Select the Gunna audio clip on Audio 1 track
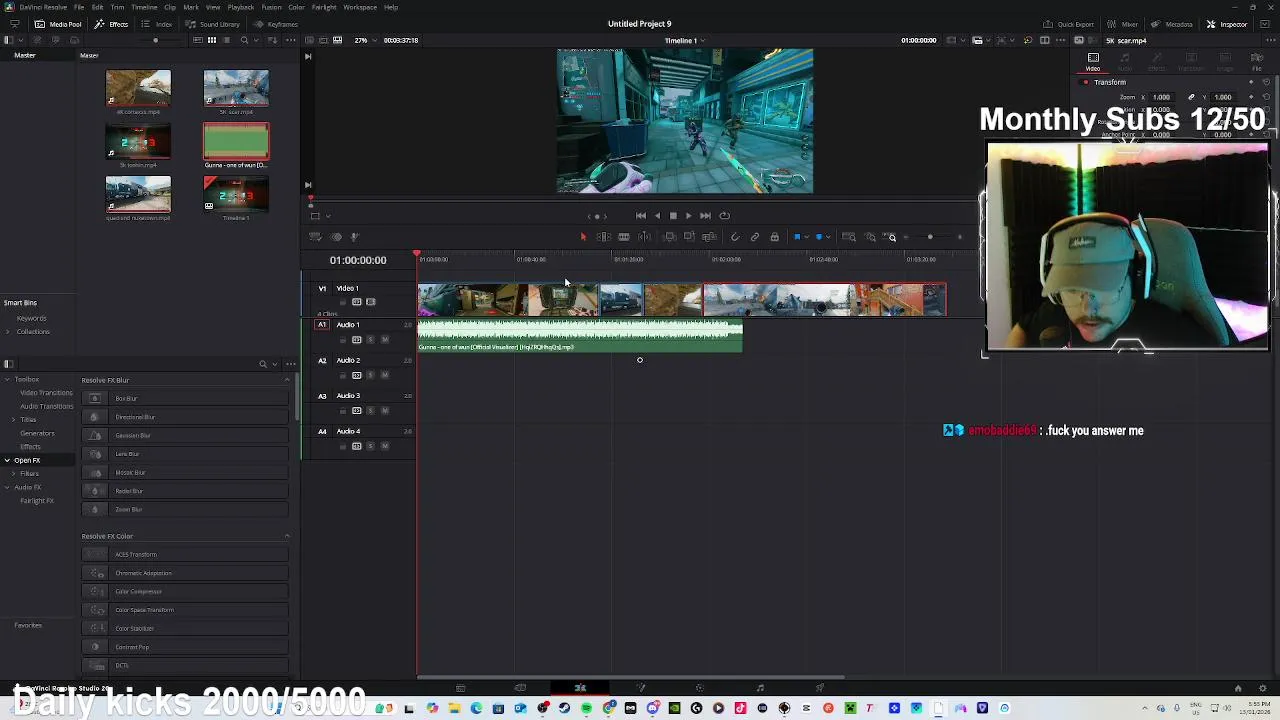This screenshot has height=720, width=1280. 580,336
